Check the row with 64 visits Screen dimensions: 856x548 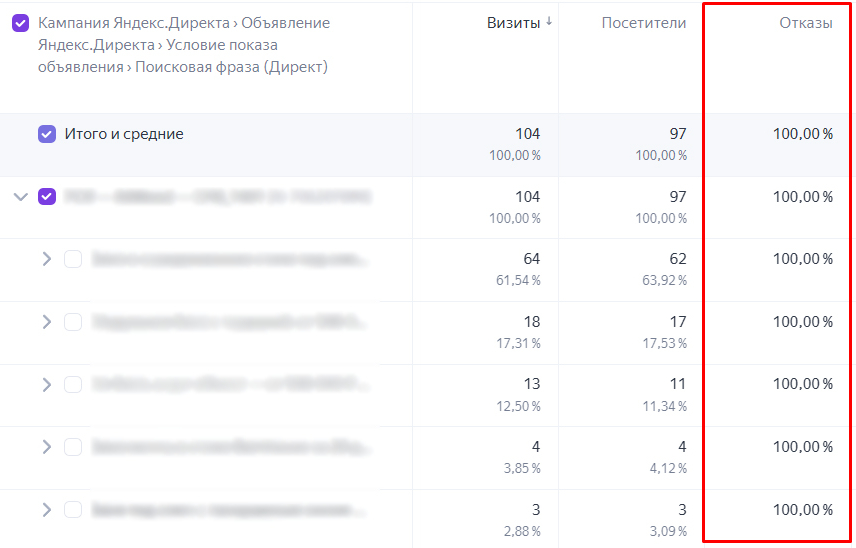[73, 259]
